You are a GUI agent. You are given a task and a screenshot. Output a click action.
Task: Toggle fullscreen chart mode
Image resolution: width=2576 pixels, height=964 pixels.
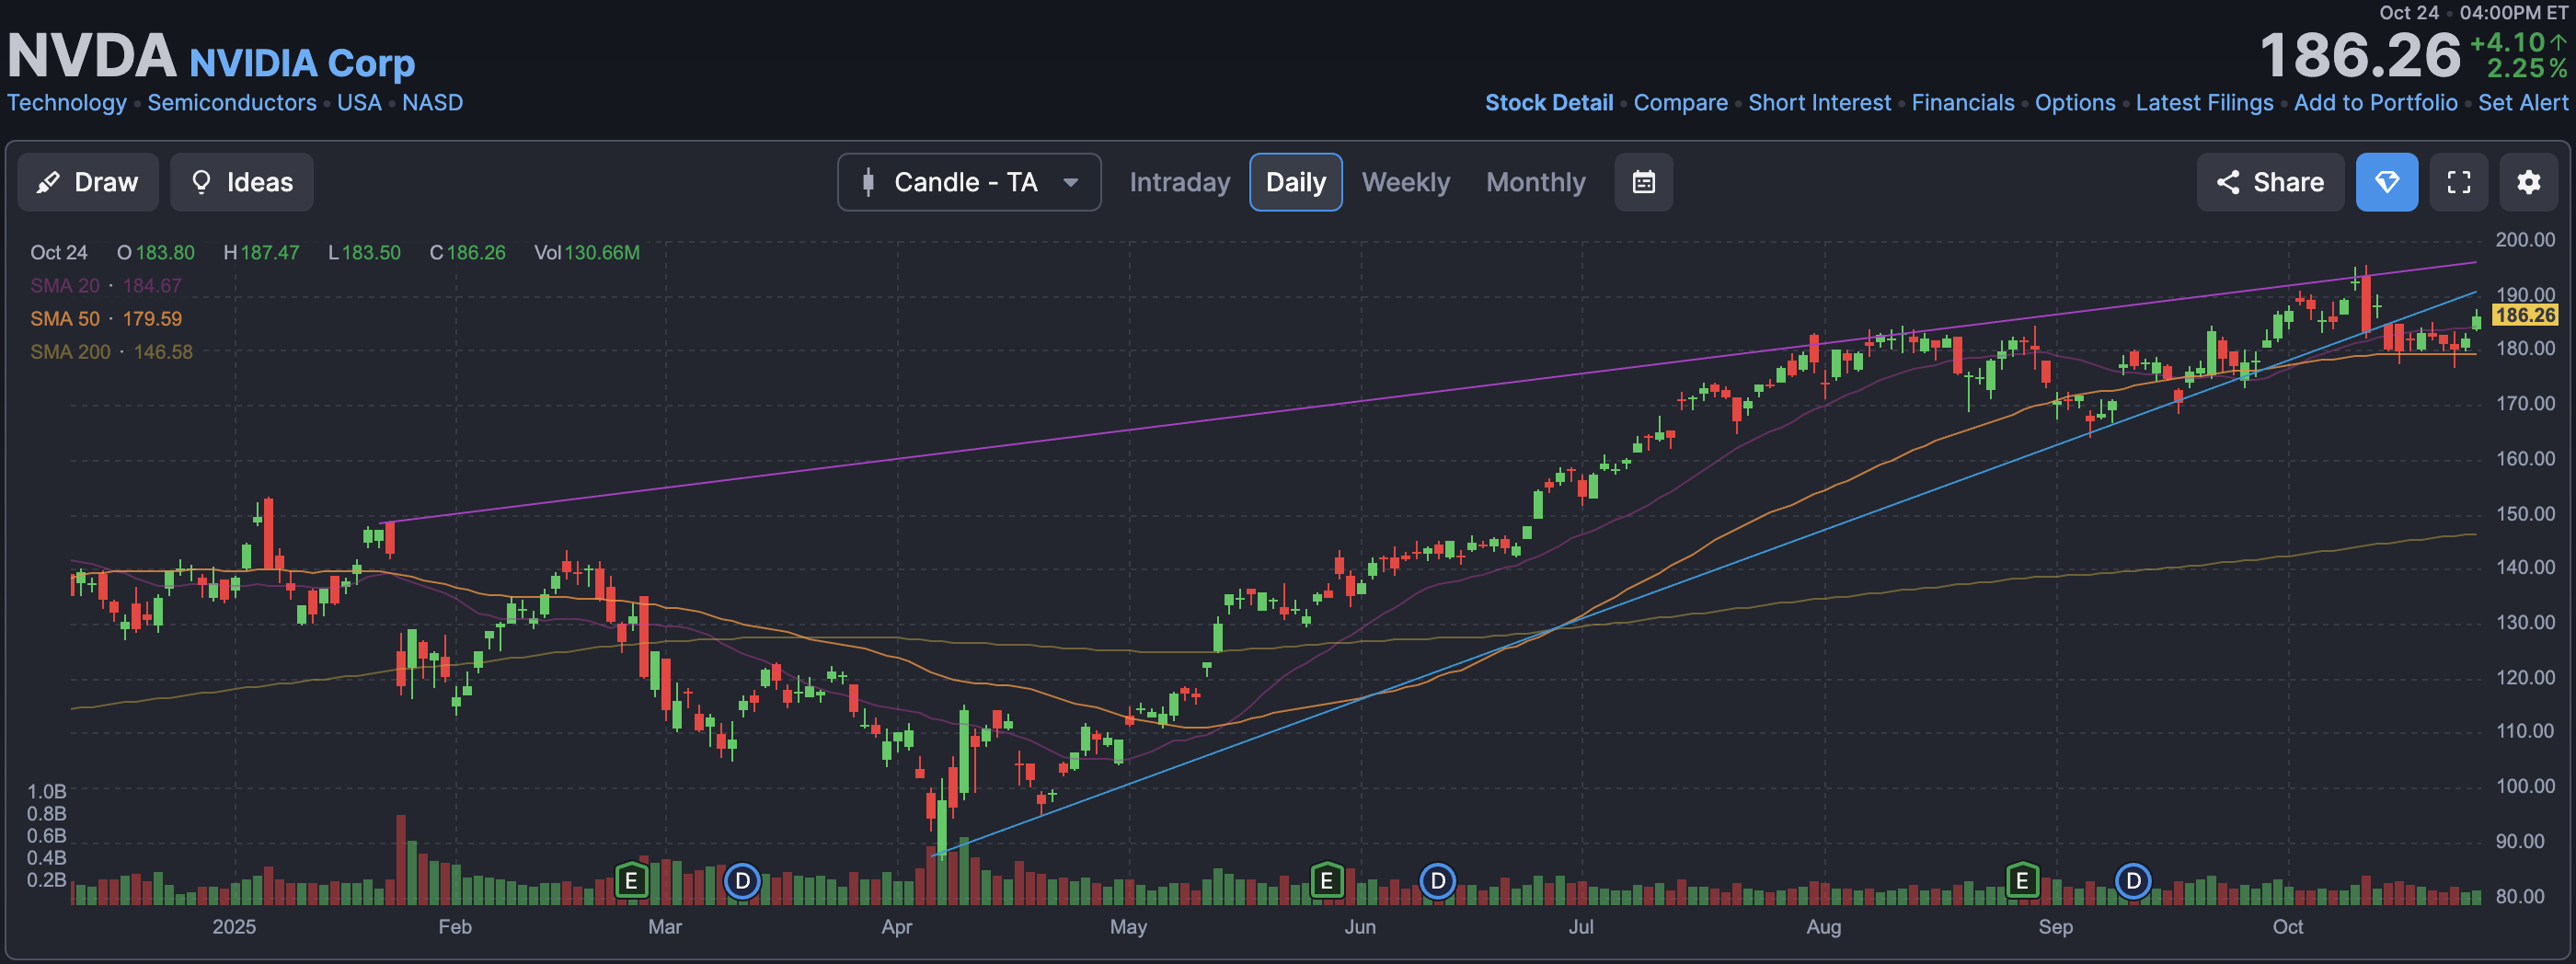(2458, 182)
